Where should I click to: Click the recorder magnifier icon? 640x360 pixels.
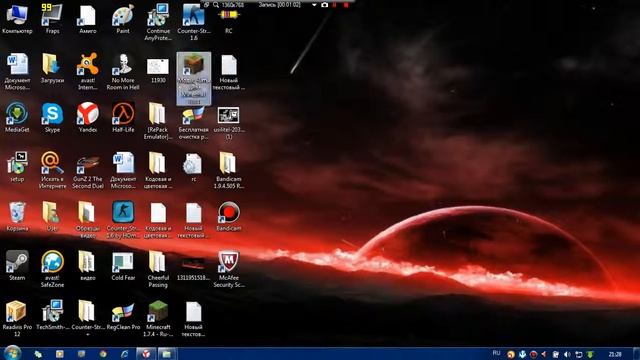[x=216, y=5]
